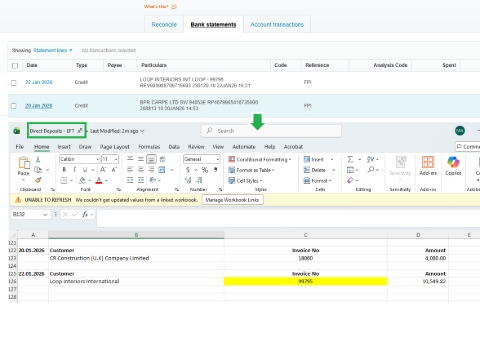Click the Cut scissors icon
The height and width of the screenshot is (360, 480).
point(38,160)
